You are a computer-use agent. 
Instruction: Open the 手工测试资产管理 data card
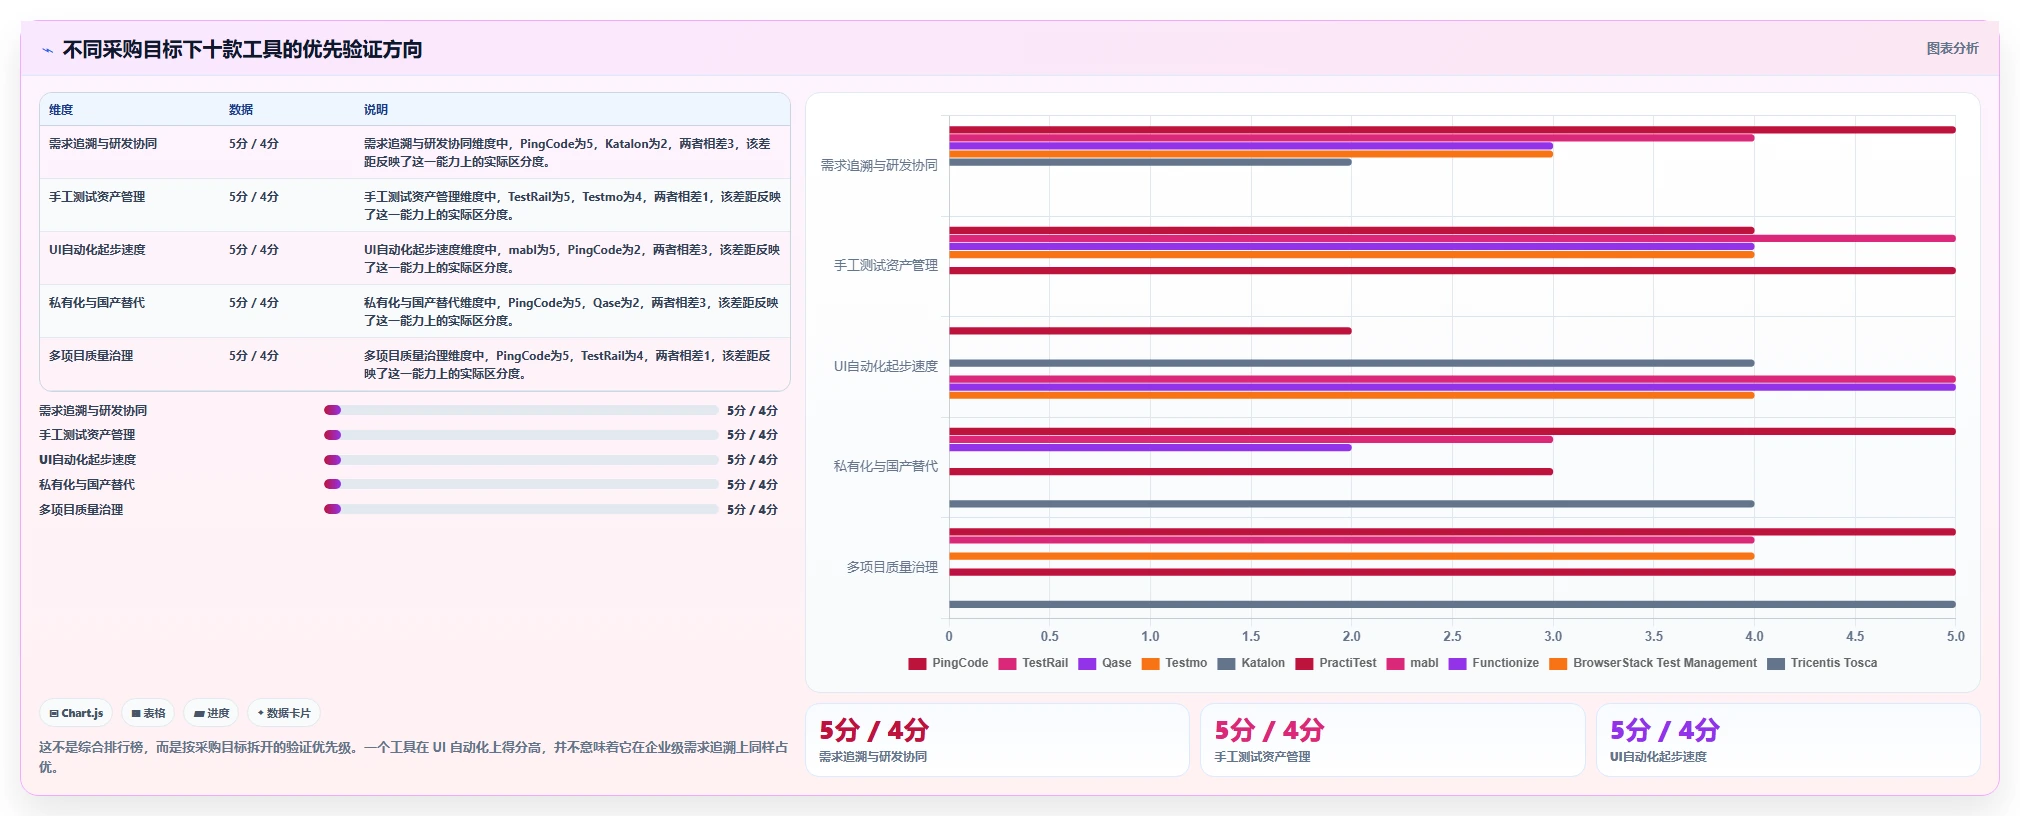(1392, 740)
